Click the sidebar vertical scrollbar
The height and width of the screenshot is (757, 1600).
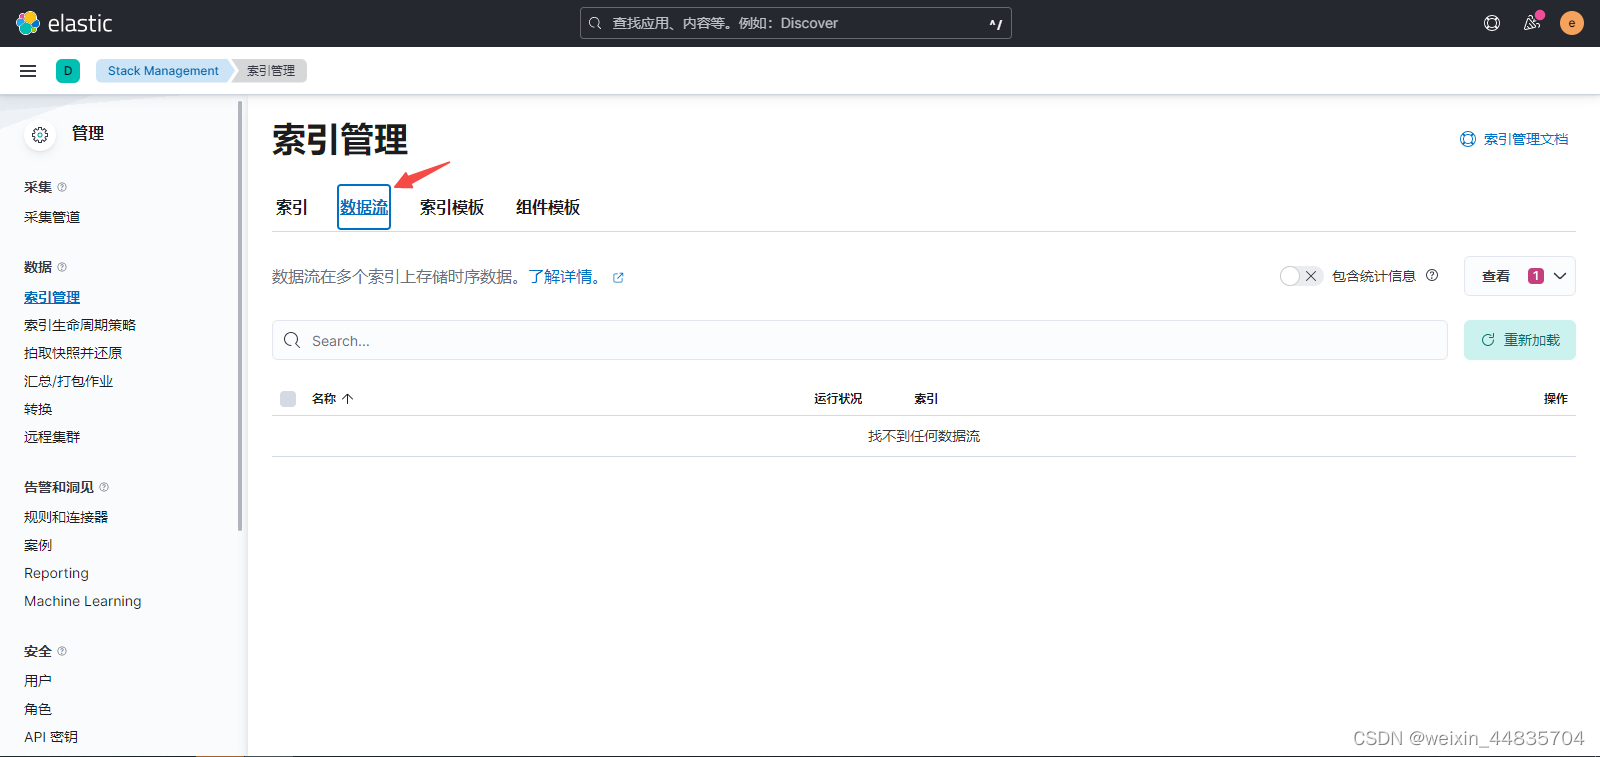click(240, 316)
